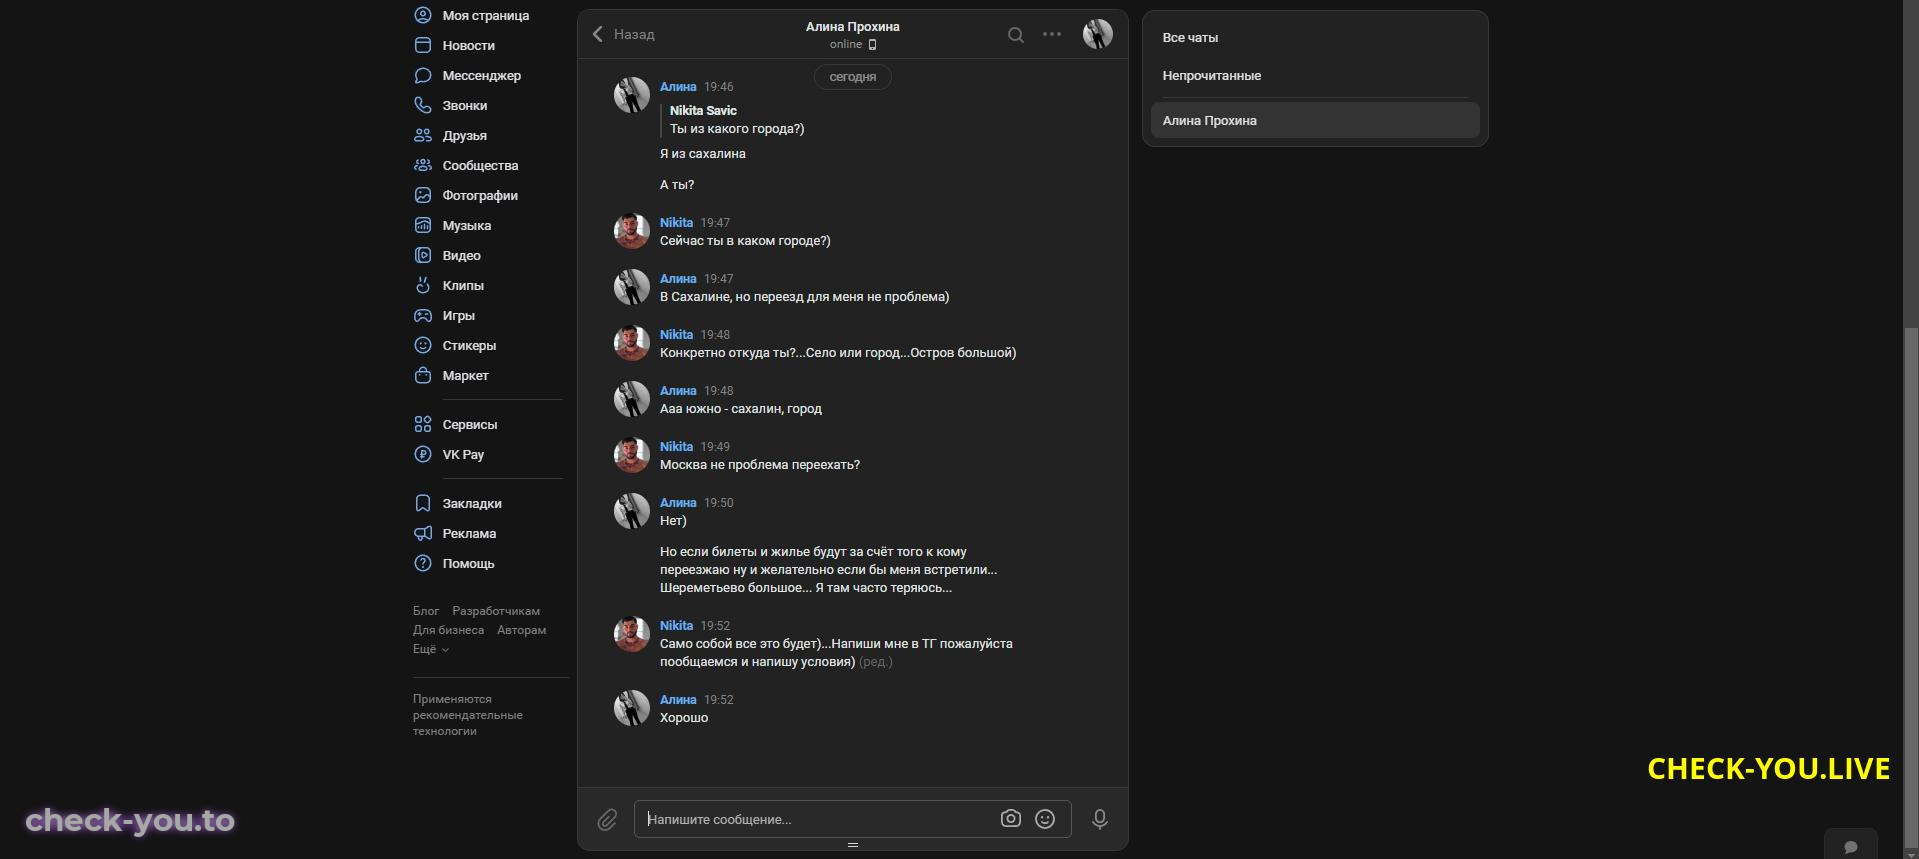1919x859 pixels.
Task: Open Сервисы grid icon
Action: tap(423, 424)
